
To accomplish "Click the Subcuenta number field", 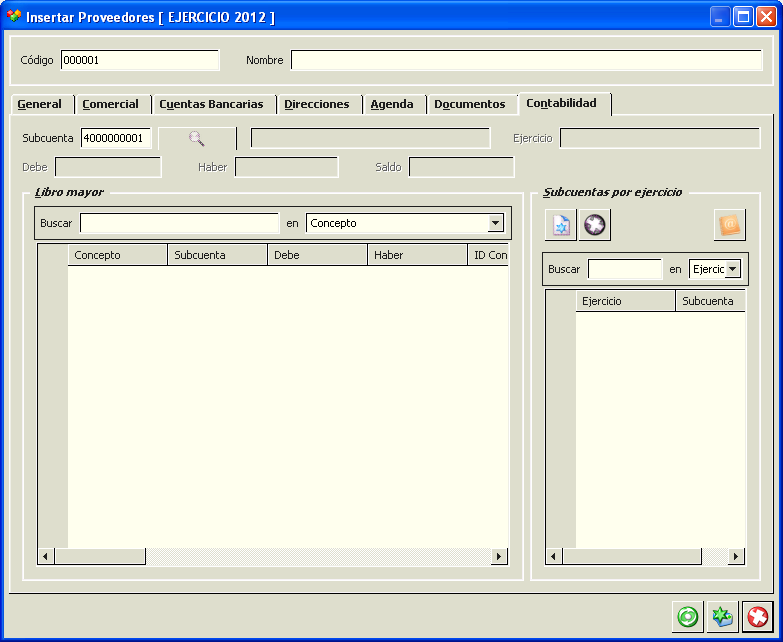I will pyautogui.click(x=116, y=138).
